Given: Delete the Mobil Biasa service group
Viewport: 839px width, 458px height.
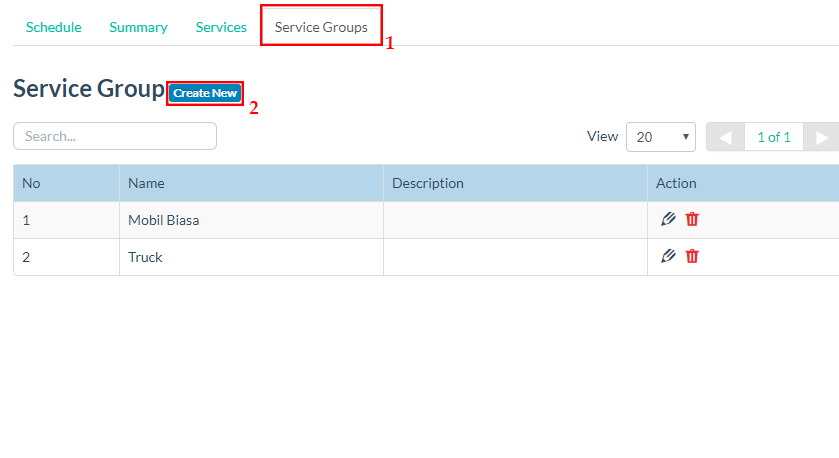Looking at the screenshot, I should (692, 220).
